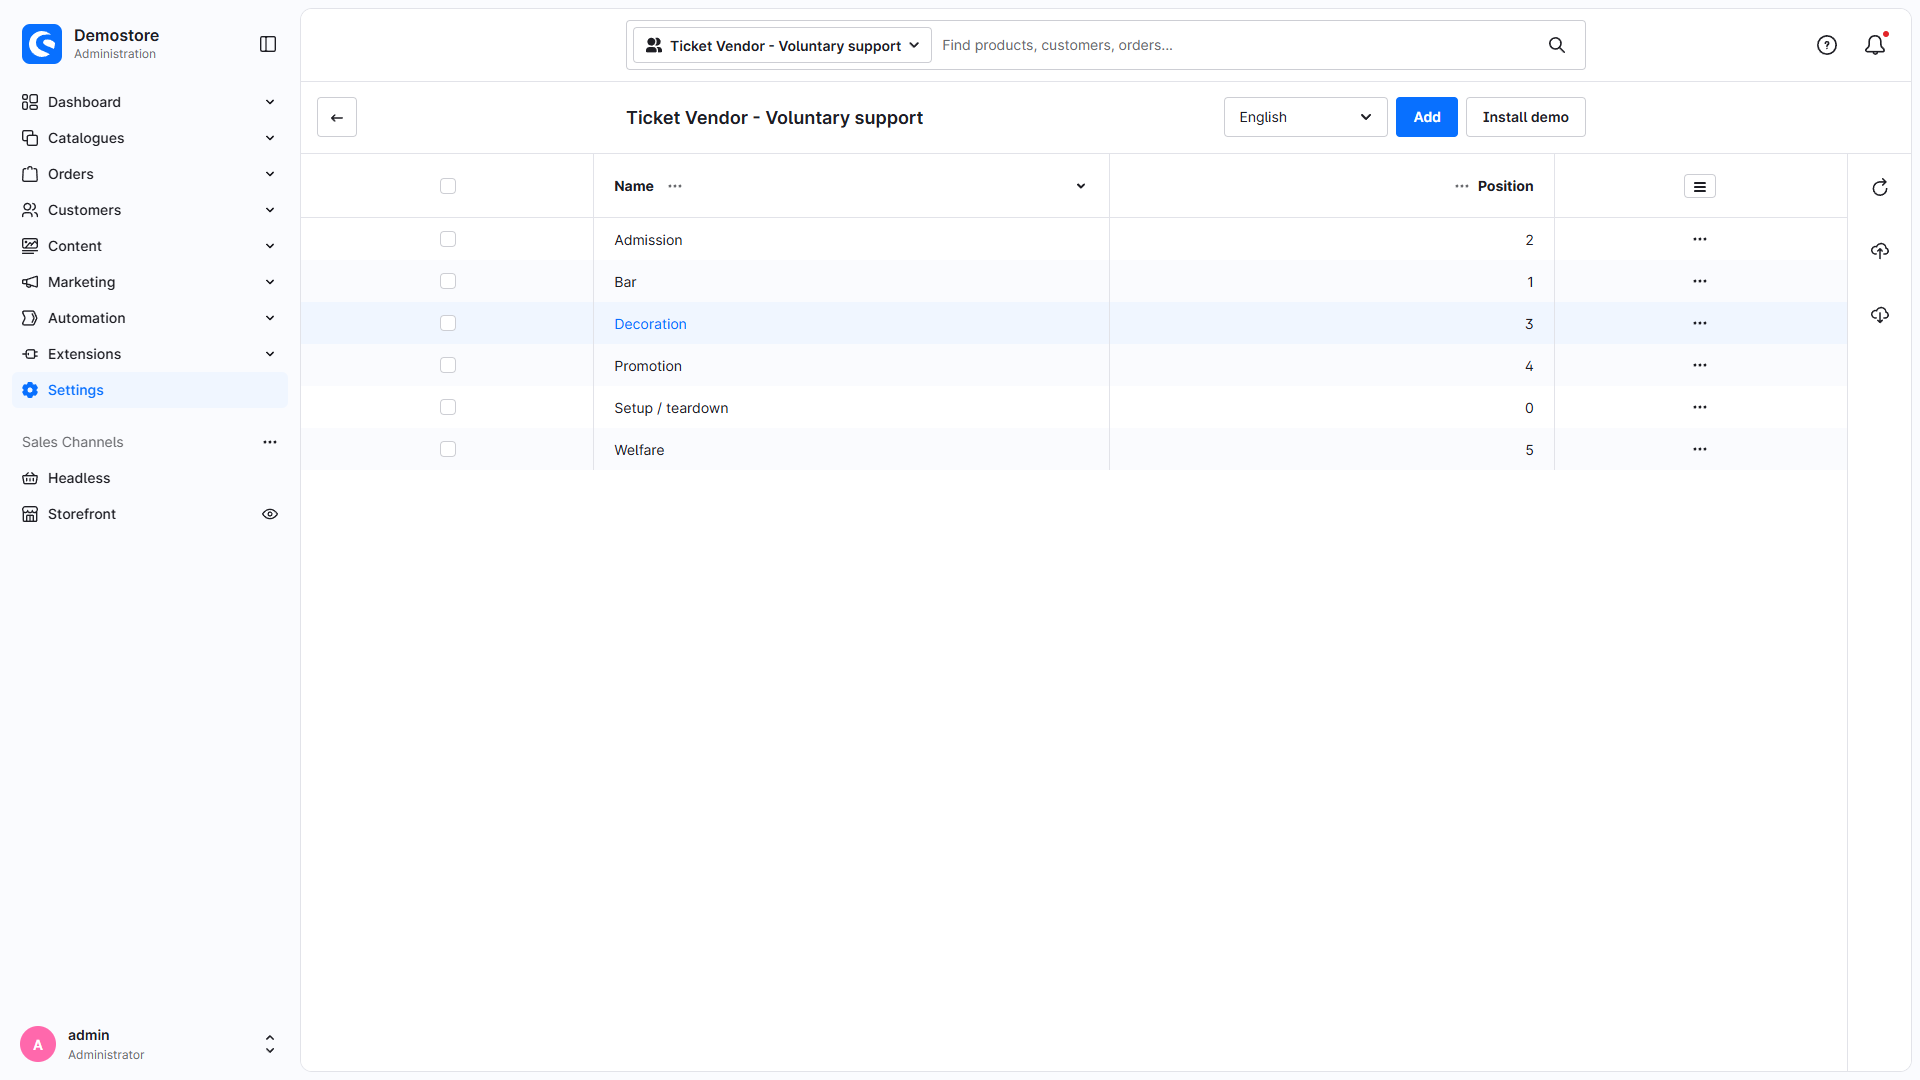Check the Decoration row checkbox
The image size is (1920, 1080).
(x=448, y=323)
